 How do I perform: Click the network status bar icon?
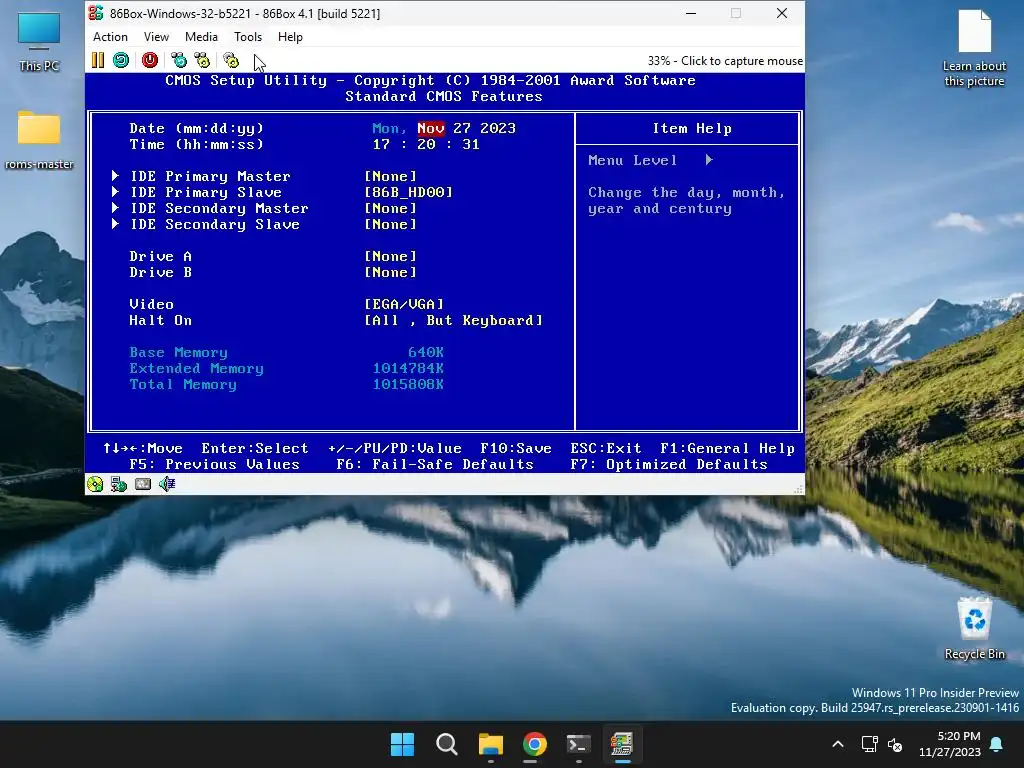point(119,484)
